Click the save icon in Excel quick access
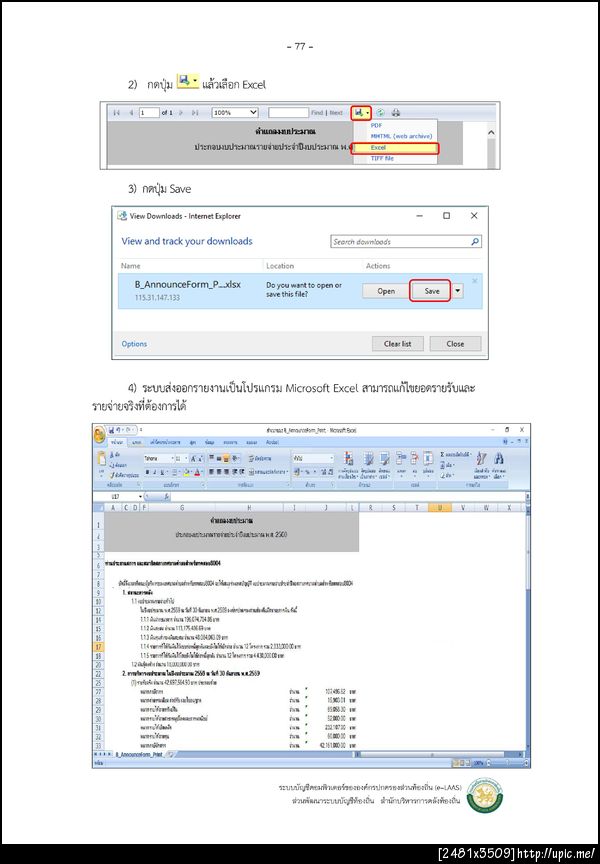The height and width of the screenshot is (864, 600). [x=111, y=429]
